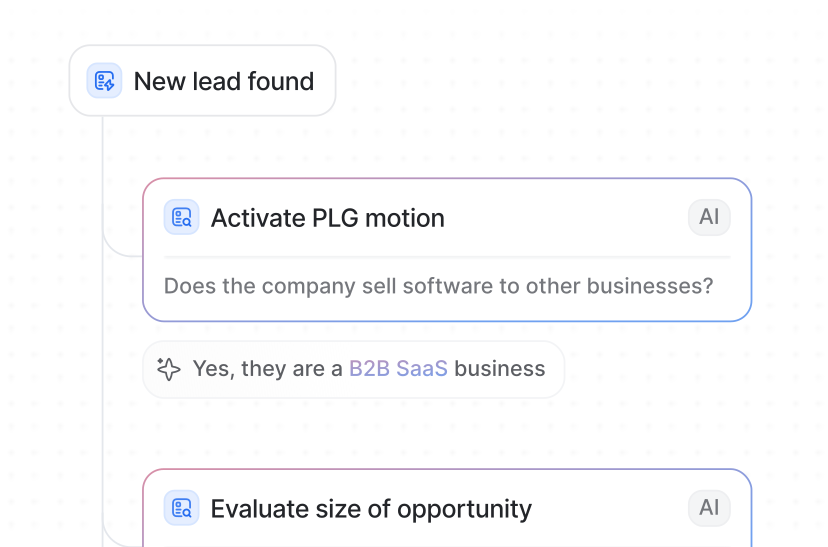The height and width of the screenshot is (547, 828).
Task: Select the Activate PLG motion title
Action: (x=327, y=218)
